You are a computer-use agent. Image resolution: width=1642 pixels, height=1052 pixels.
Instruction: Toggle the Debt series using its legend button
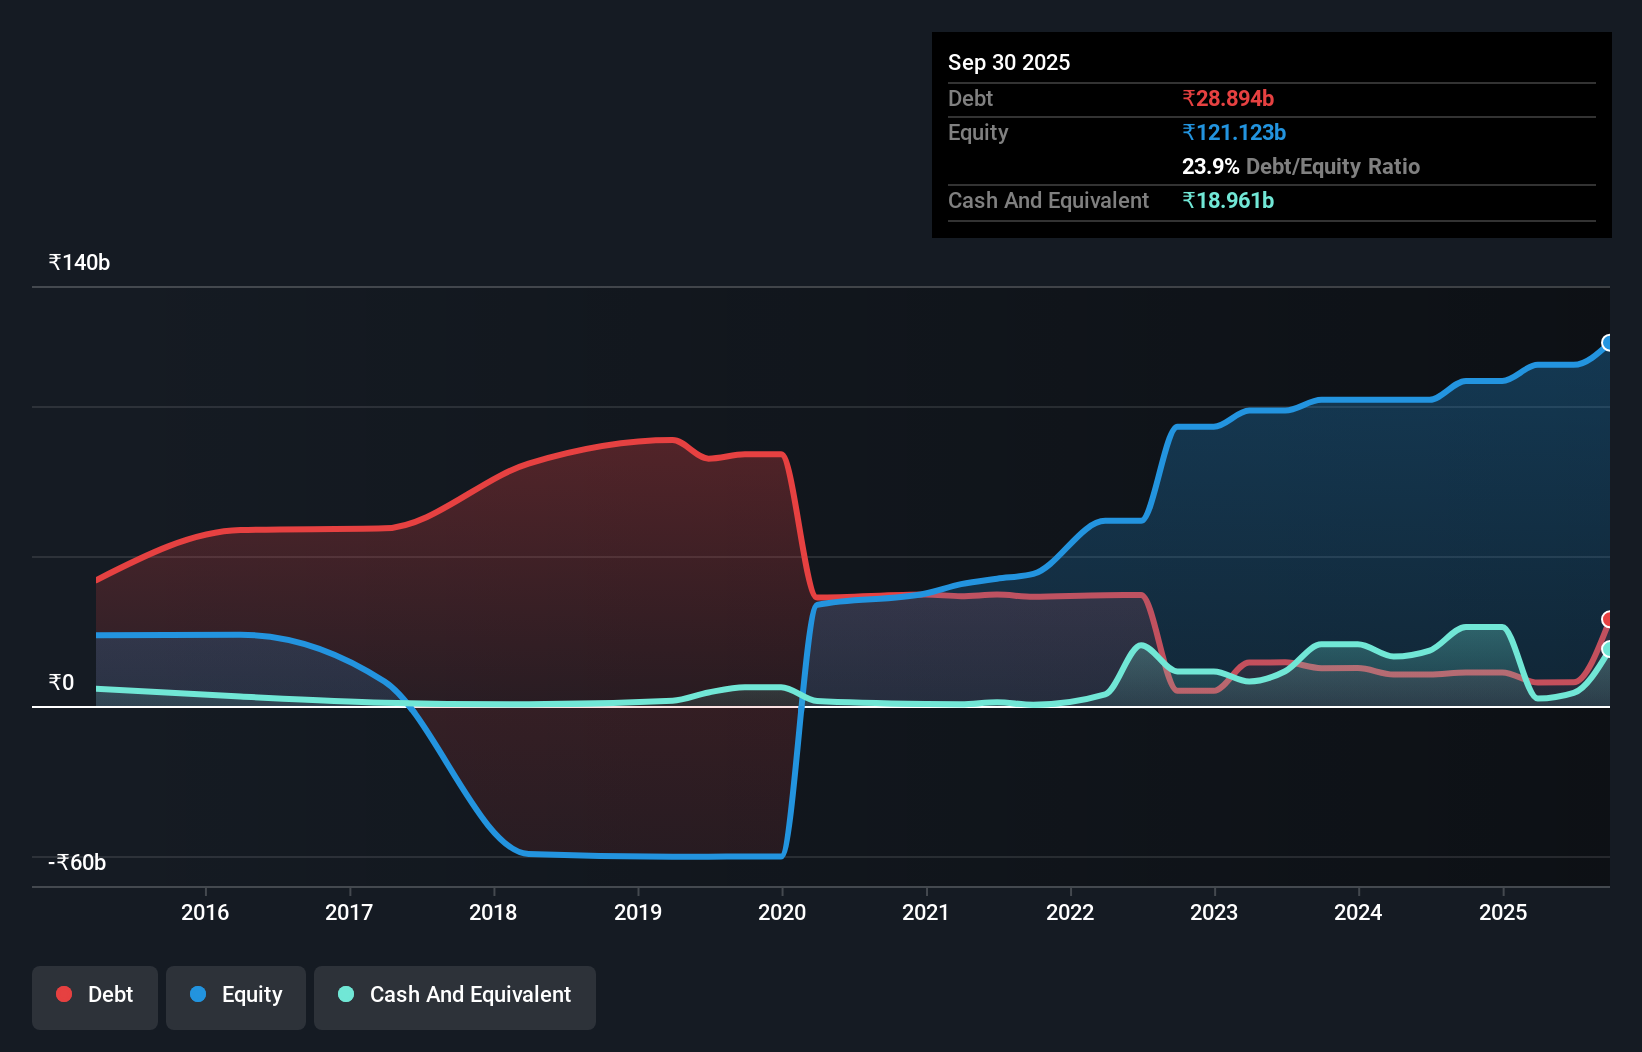tap(94, 997)
